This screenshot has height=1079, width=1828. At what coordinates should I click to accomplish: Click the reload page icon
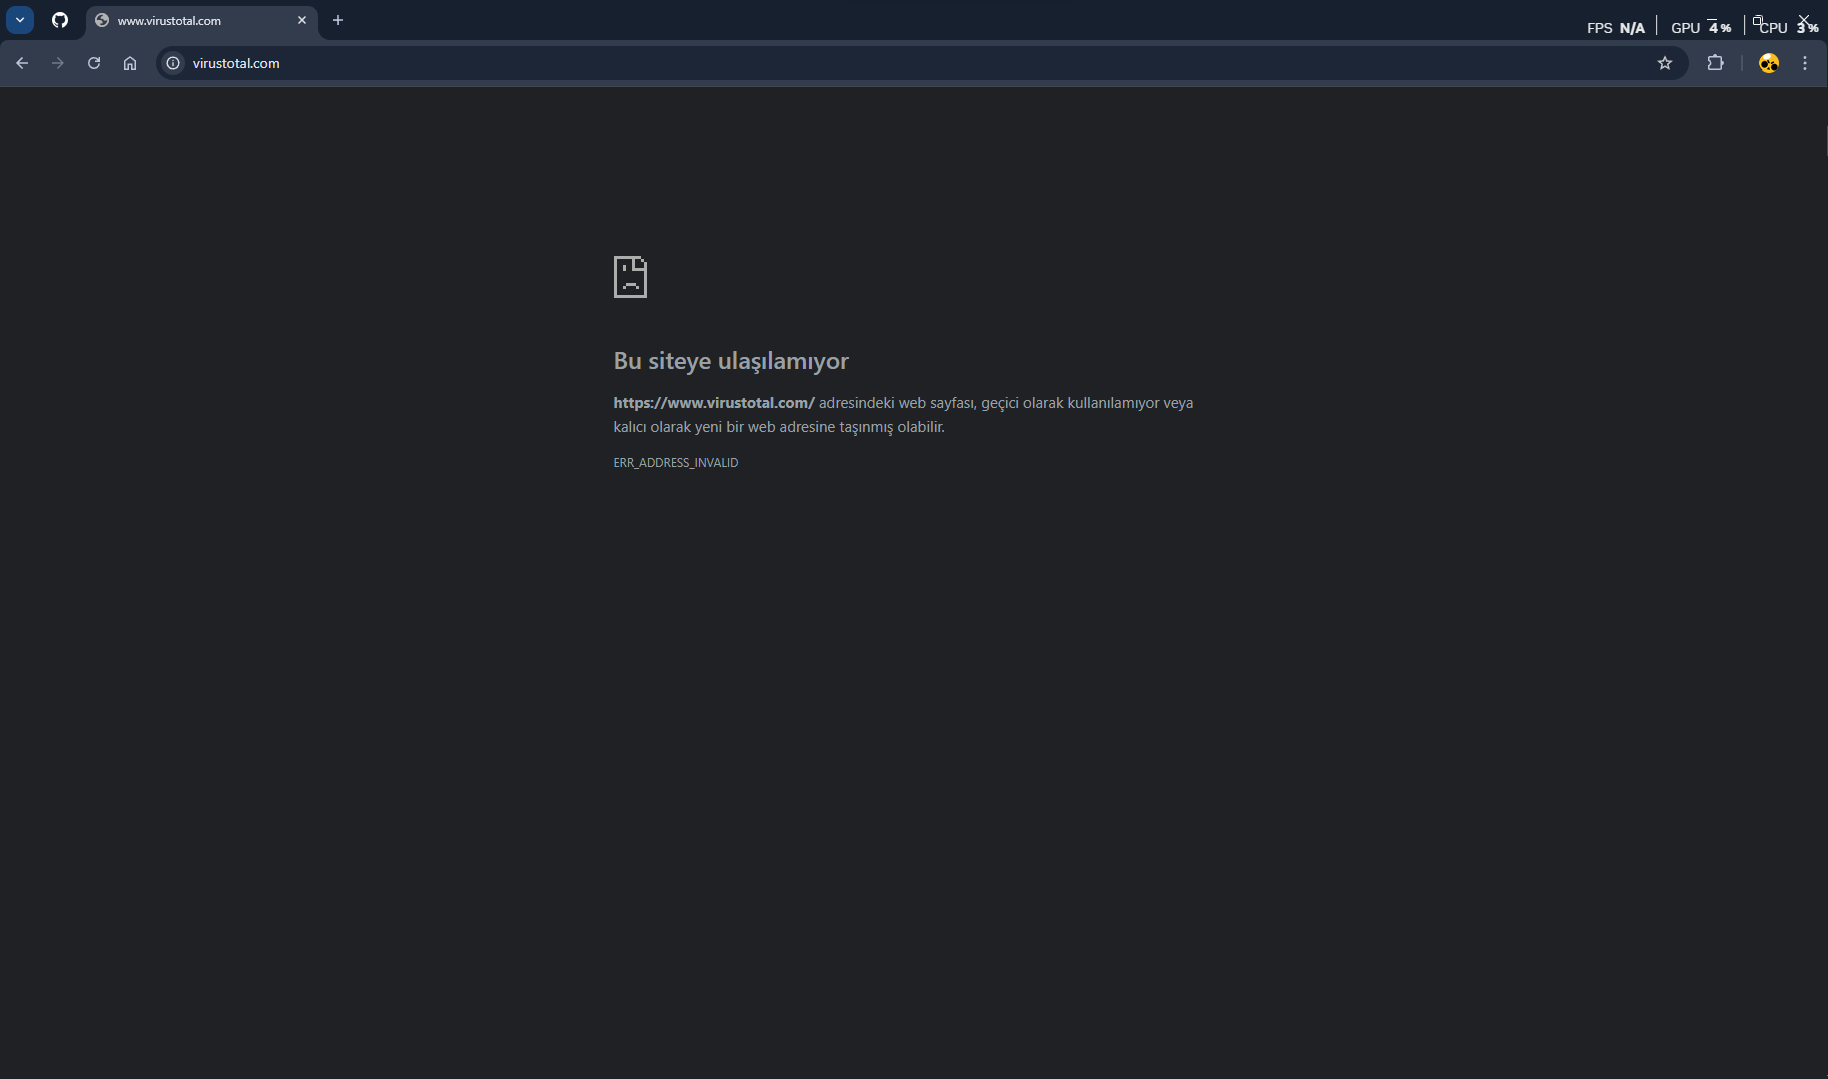tap(93, 63)
